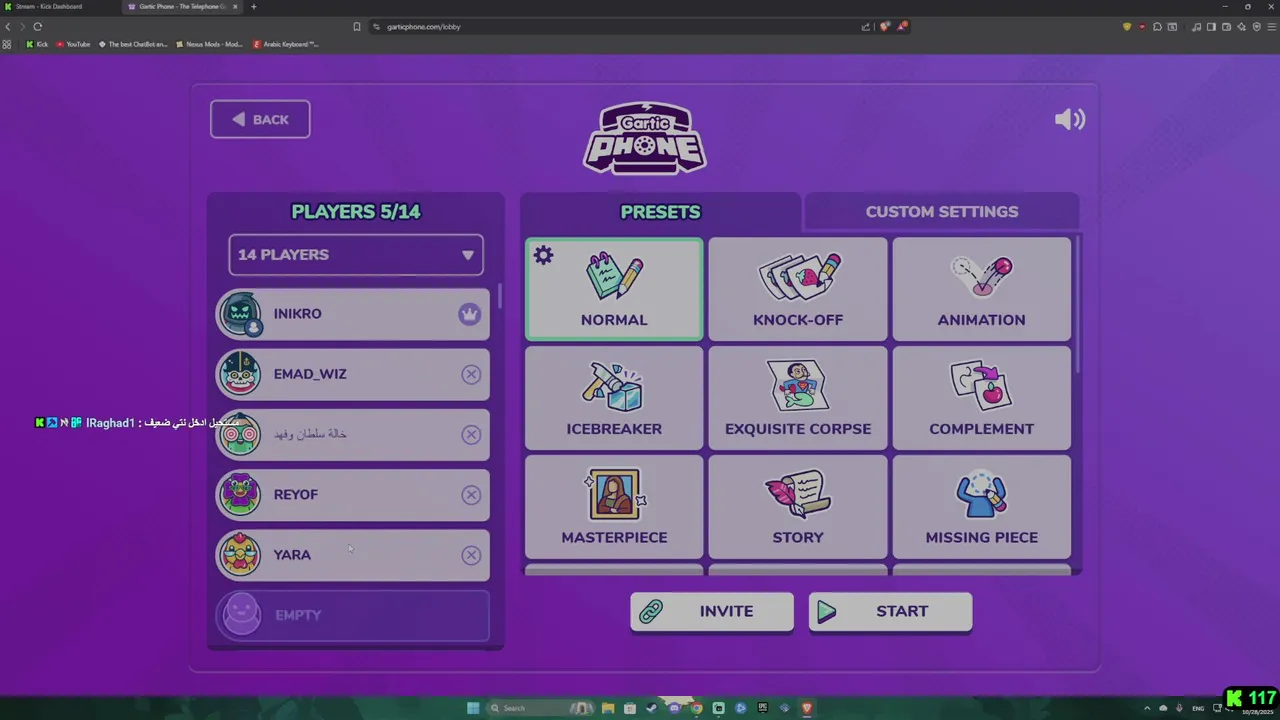Screen dimensions: 1280x720
Task: Click the taskbar Search box
Action: coord(540,708)
